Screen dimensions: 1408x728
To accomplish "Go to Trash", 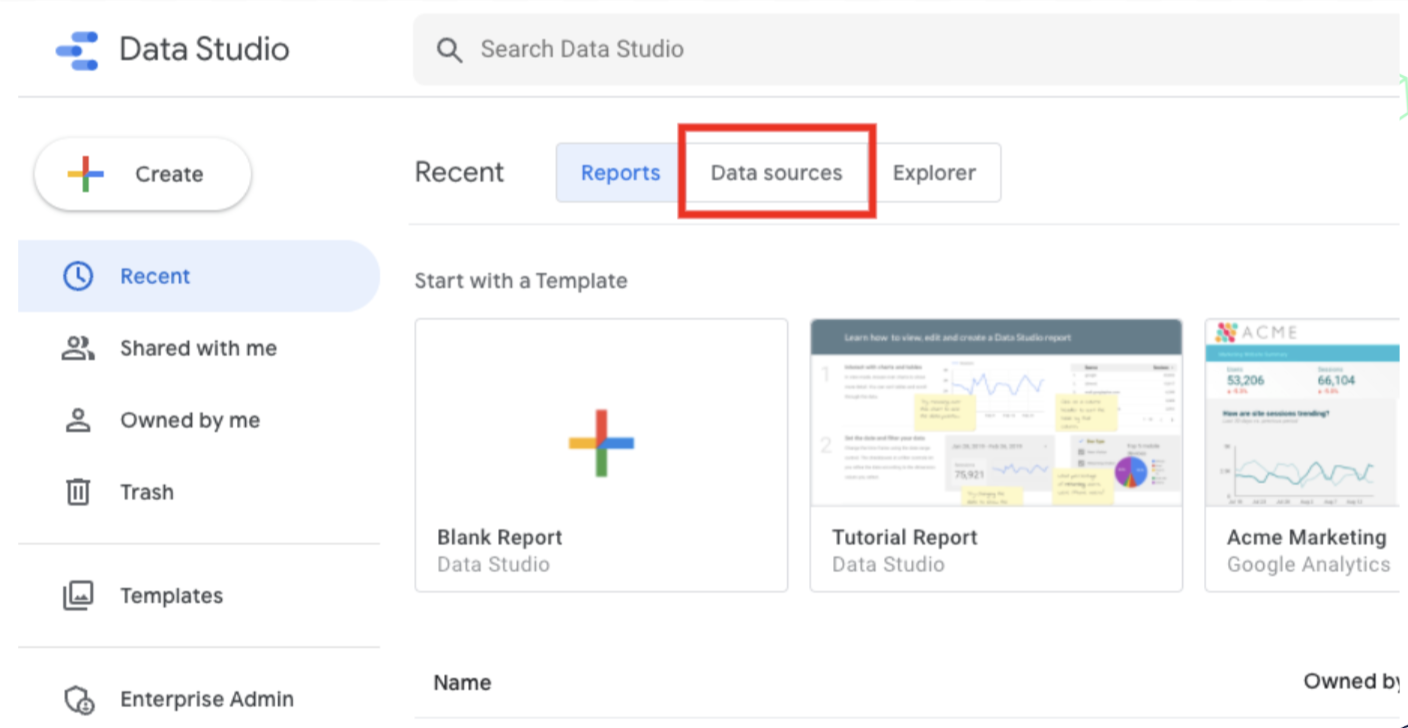I will click(199, 492).
